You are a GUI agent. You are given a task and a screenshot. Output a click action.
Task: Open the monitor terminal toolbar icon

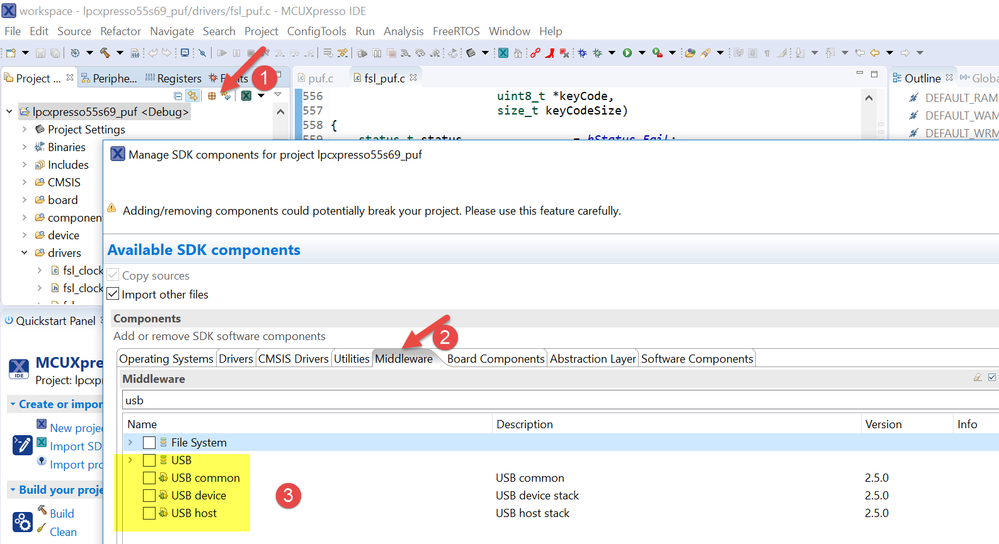coord(185,53)
